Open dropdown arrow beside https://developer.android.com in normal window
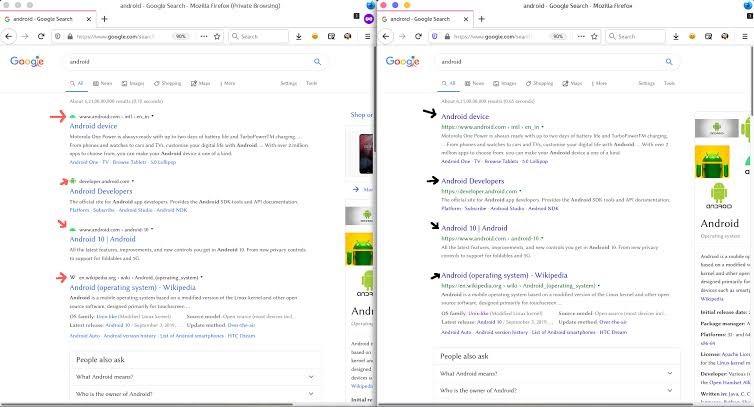 point(520,191)
